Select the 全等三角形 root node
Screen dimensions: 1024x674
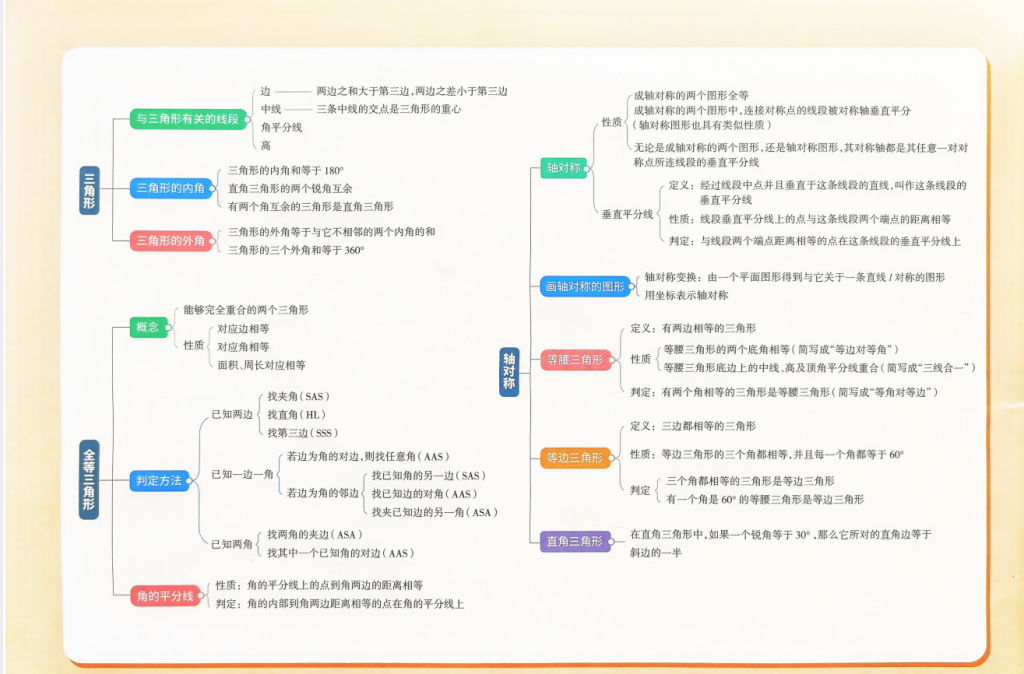pos(89,478)
